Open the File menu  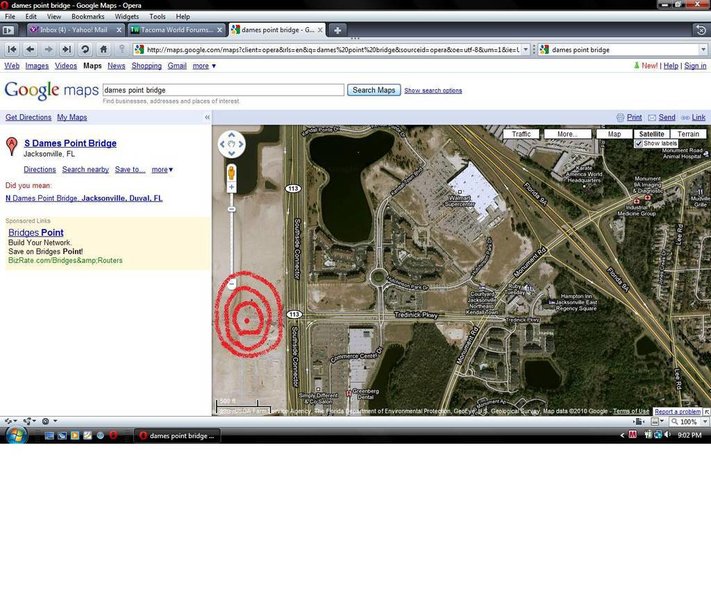pos(10,16)
